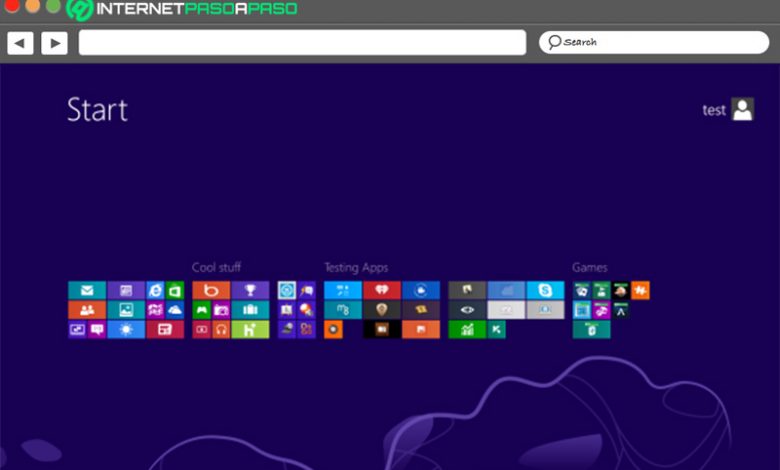The image size is (780, 470).
Task: Go forward with the browser forward arrow
Action: pos(54,43)
